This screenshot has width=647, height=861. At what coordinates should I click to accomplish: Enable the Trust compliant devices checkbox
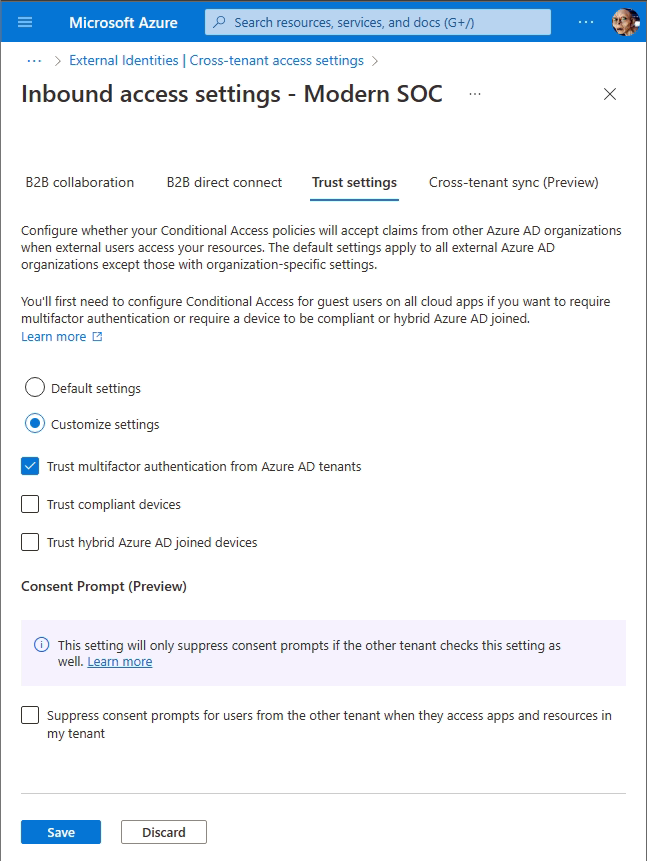click(30, 504)
